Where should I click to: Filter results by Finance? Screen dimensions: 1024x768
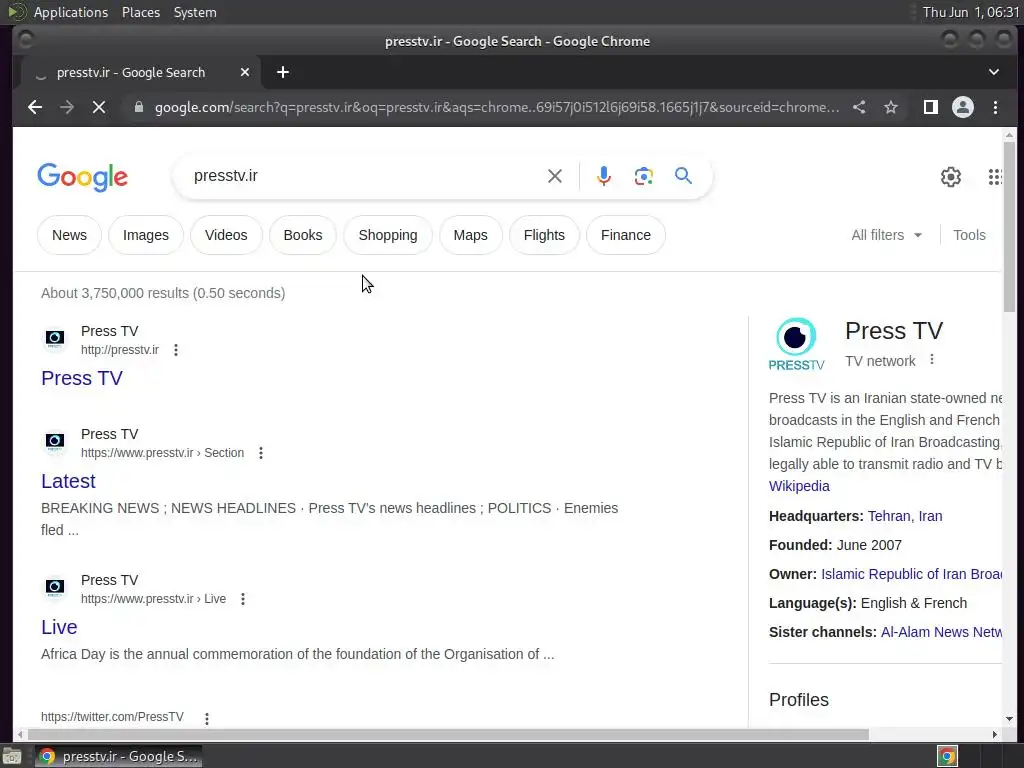pyautogui.click(x=626, y=235)
